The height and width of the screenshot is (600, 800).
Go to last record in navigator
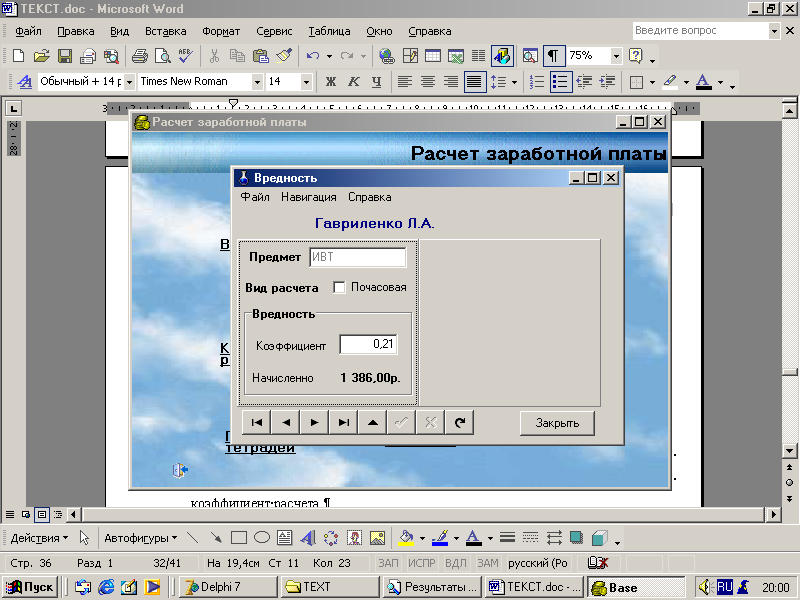click(344, 423)
